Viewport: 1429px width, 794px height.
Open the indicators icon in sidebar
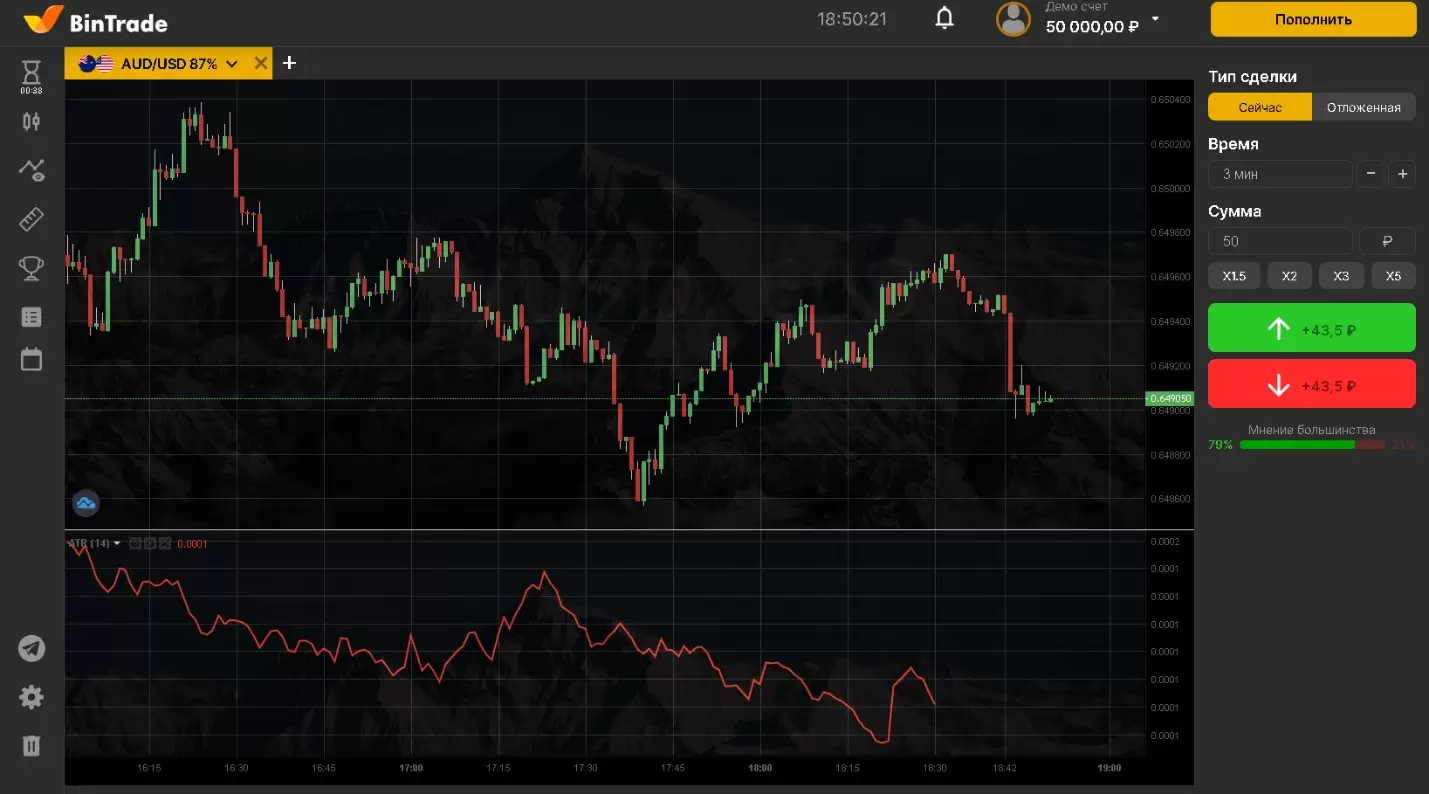pos(32,170)
